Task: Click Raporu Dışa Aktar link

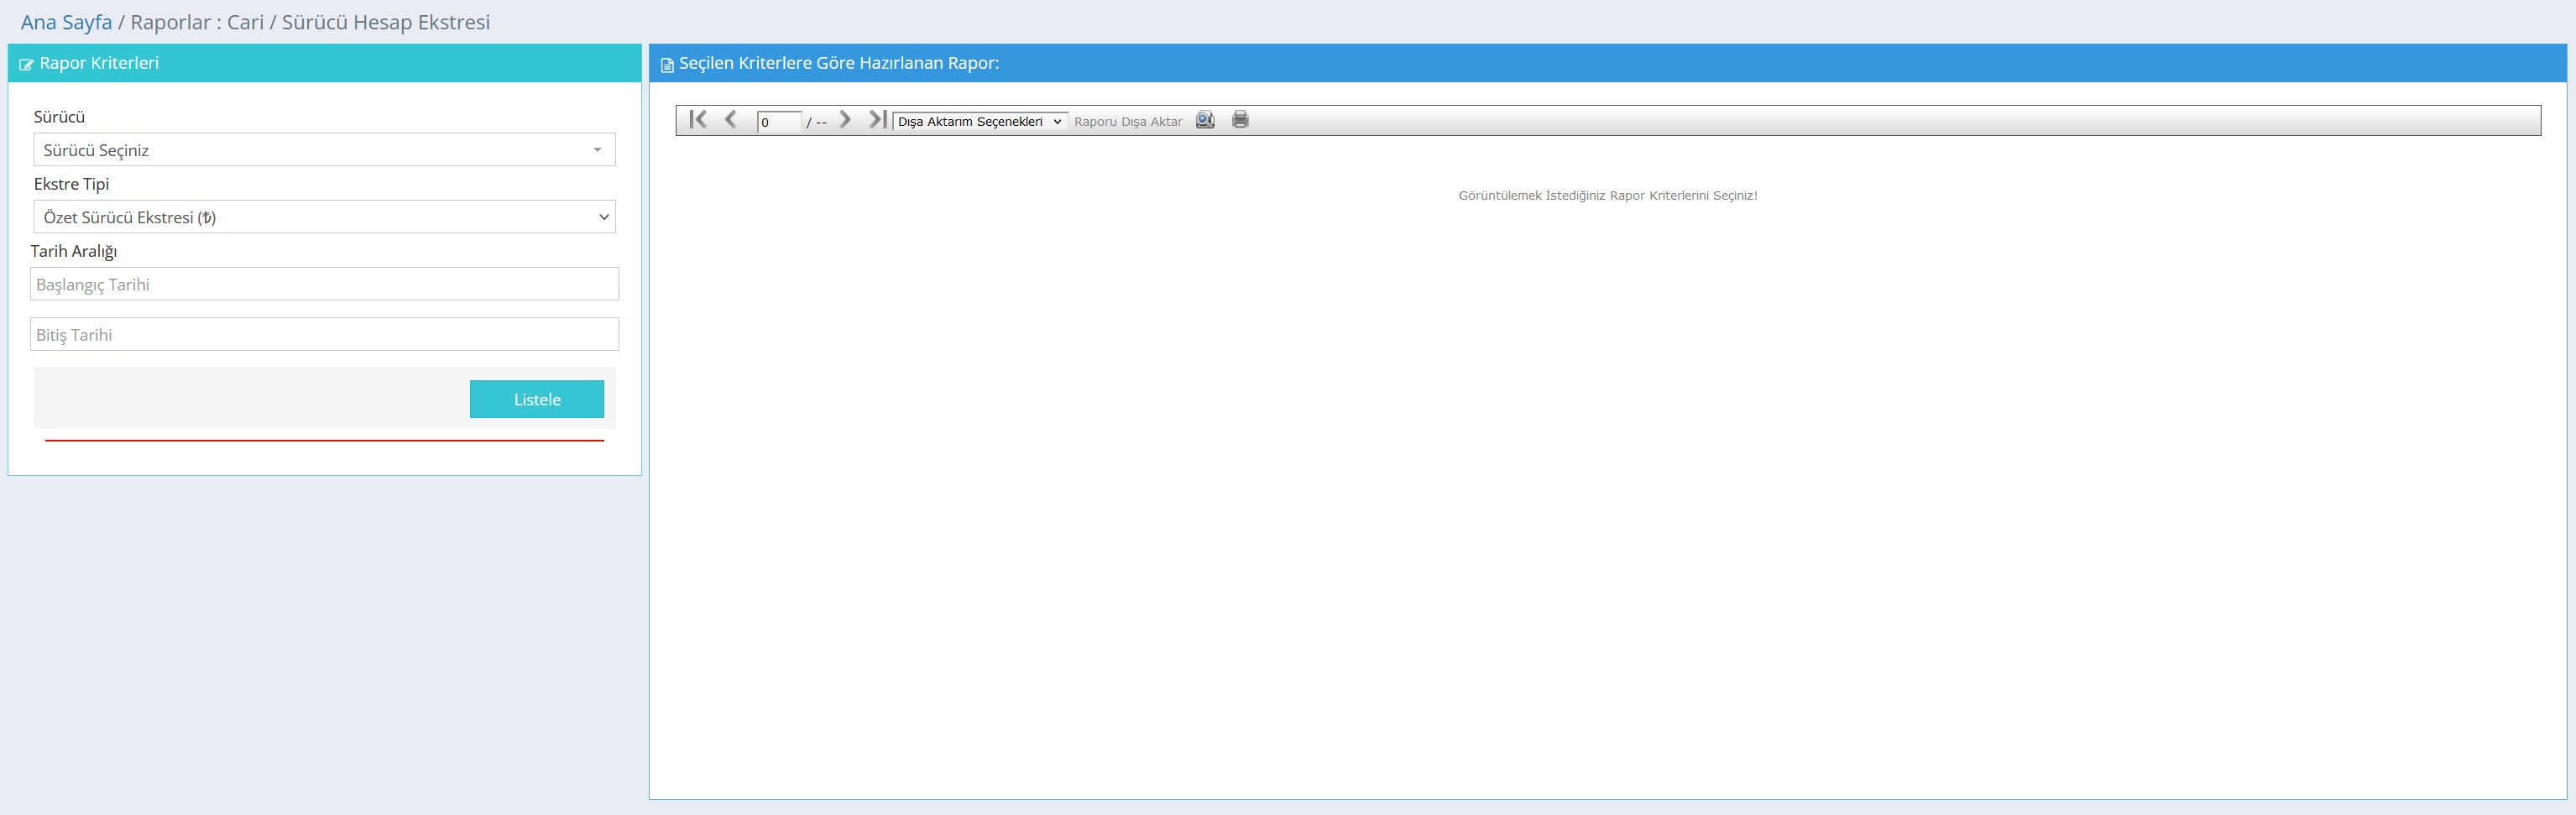Action: click(x=1128, y=122)
